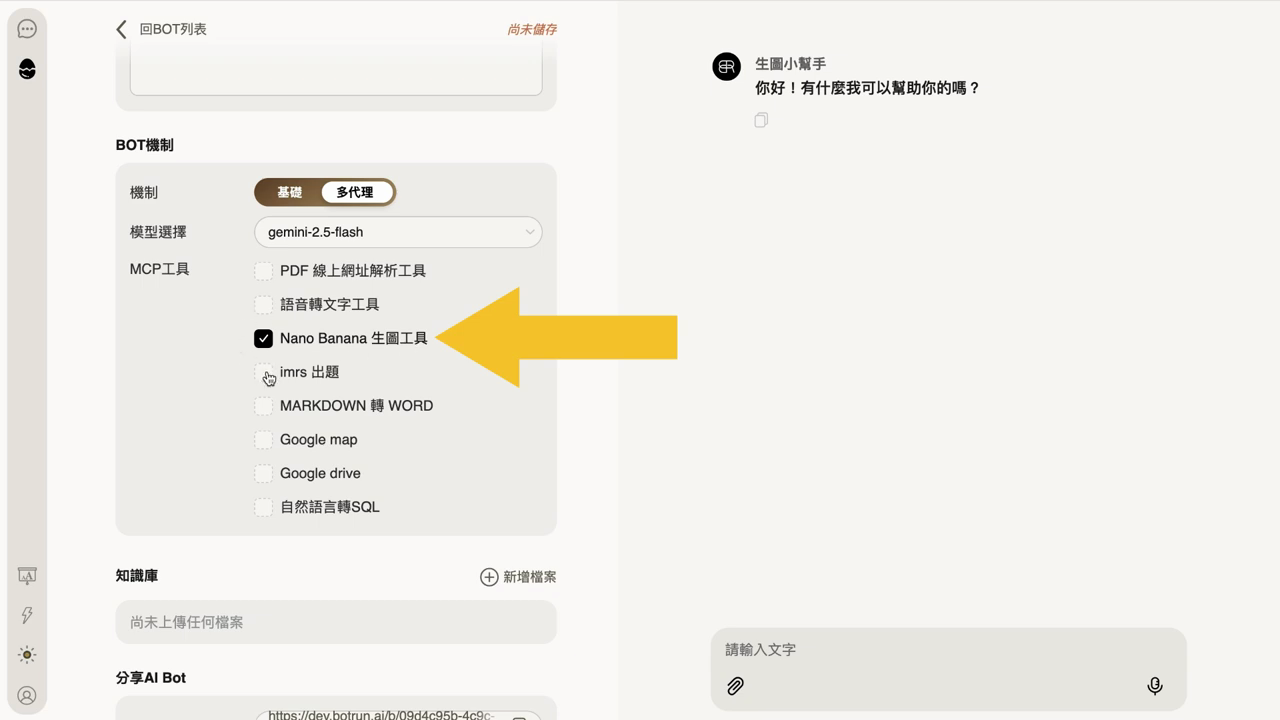Switch mechanism to 多代理
This screenshot has width=1280, height=720.
click(x=355, y=192)
